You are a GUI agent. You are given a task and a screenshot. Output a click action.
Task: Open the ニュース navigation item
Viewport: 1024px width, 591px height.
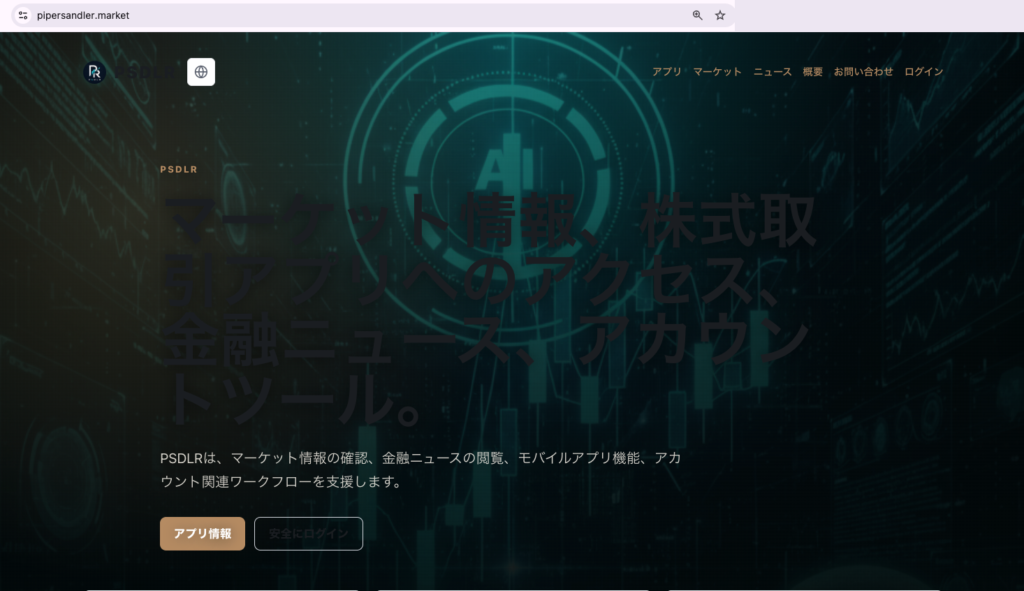[773, 72]
